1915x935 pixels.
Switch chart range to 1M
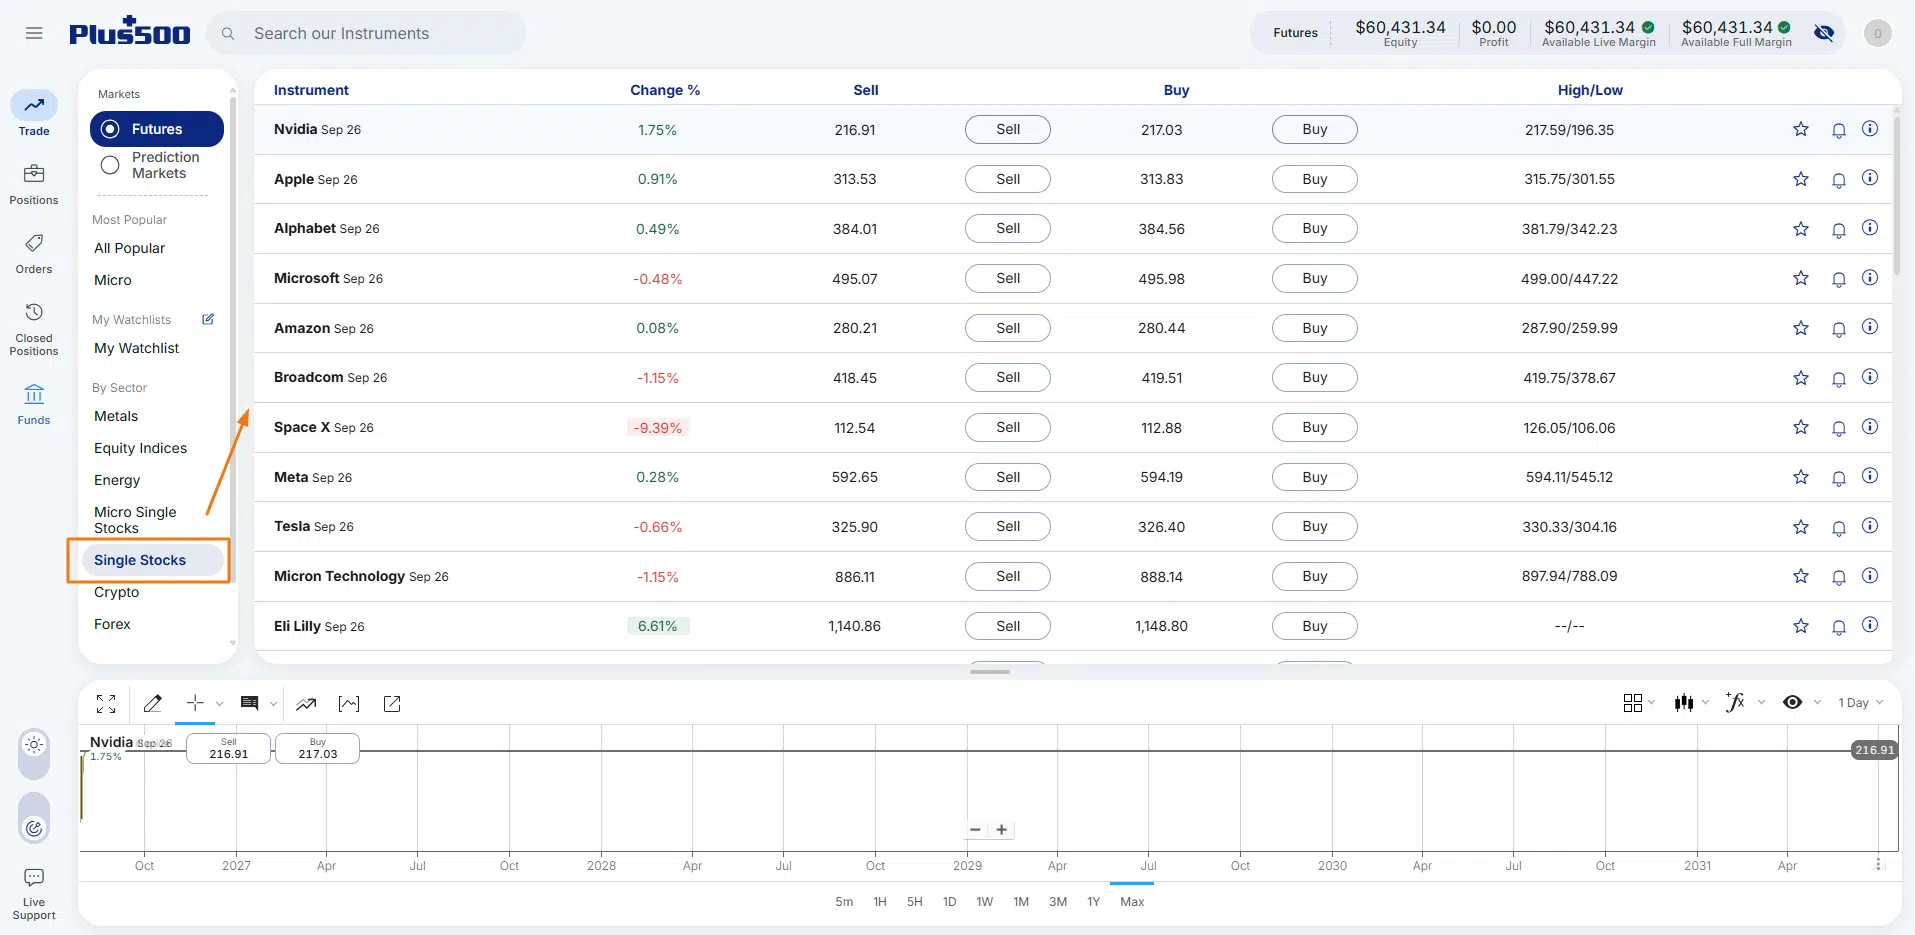pyautogui.click(x=1021, y=902)
